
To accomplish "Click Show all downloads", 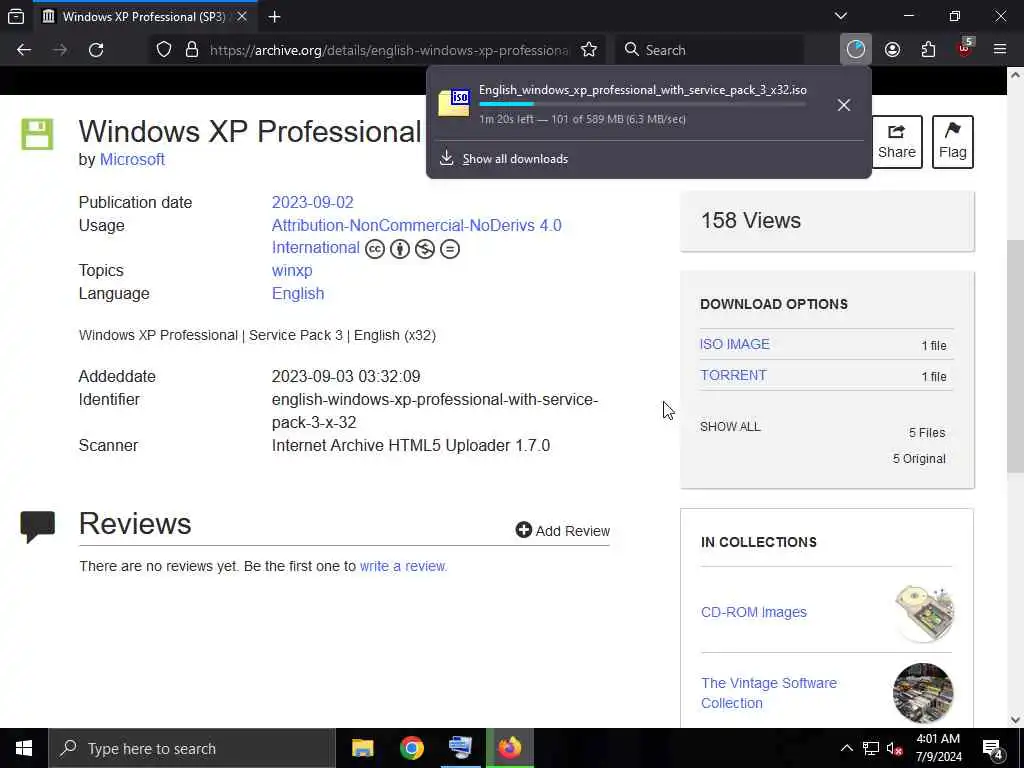I will [x=515, y=159].
